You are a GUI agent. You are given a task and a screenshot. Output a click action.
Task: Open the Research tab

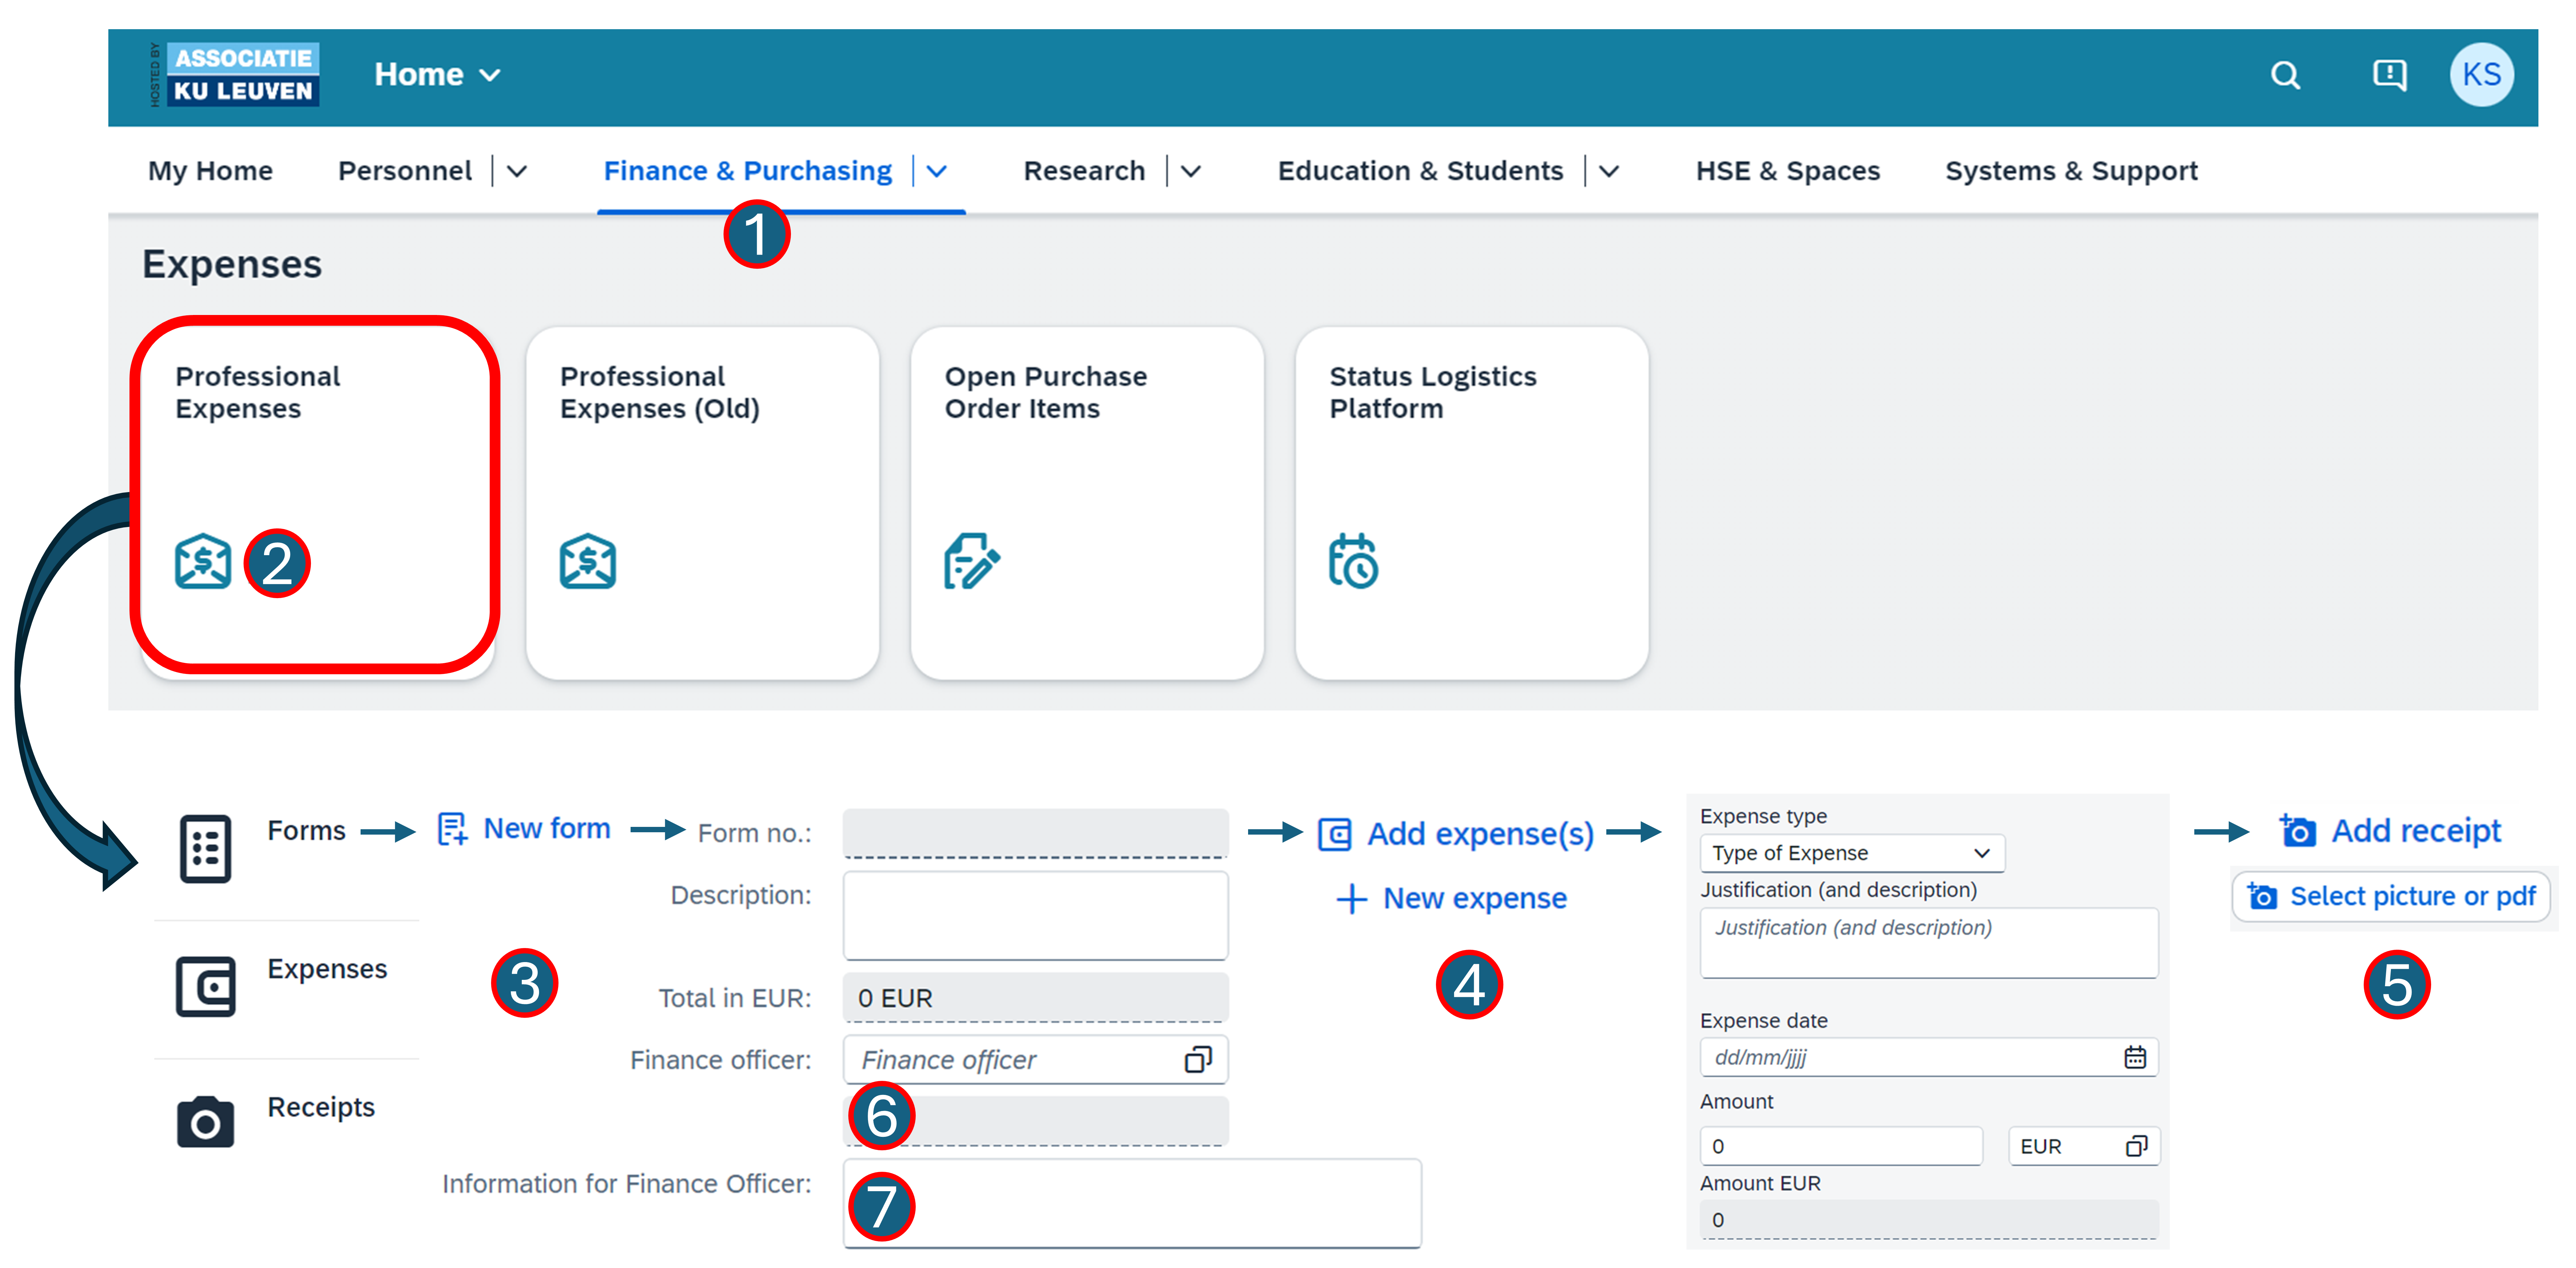1084,171
